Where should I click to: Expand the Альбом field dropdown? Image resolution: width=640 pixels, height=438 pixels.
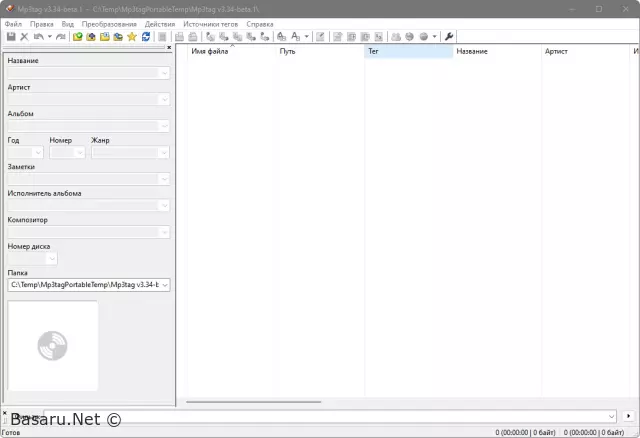pos(164,126)
